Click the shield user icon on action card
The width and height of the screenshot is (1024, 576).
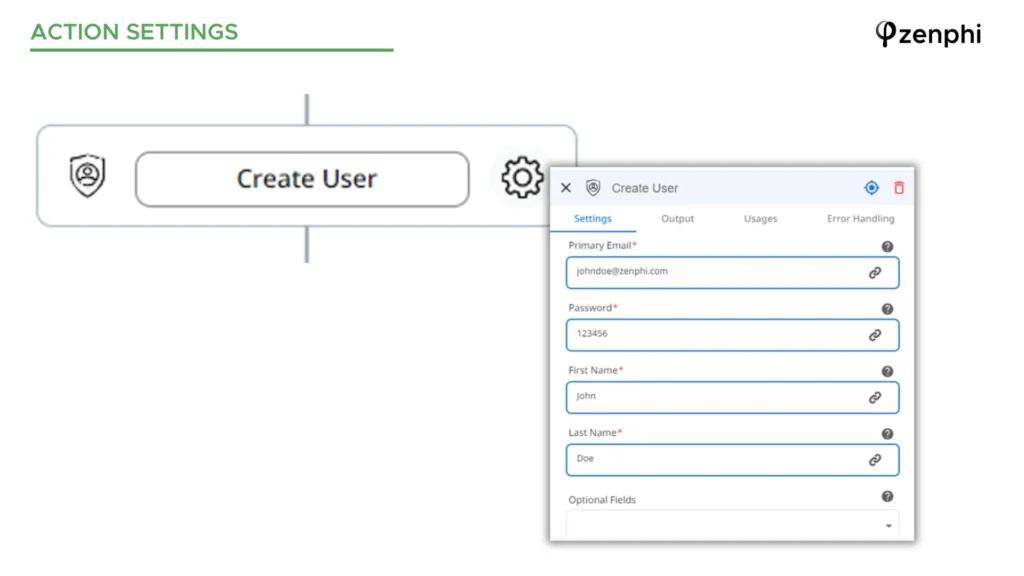(88, 175)
